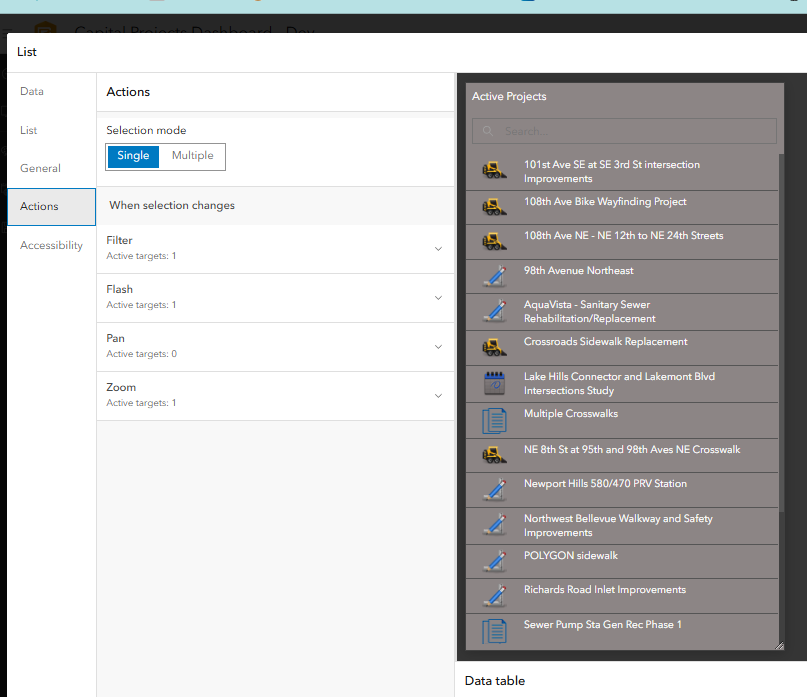Screen dimensions: 807x697
Task: Click the Active Projects list title
Action: click(509, 96)
